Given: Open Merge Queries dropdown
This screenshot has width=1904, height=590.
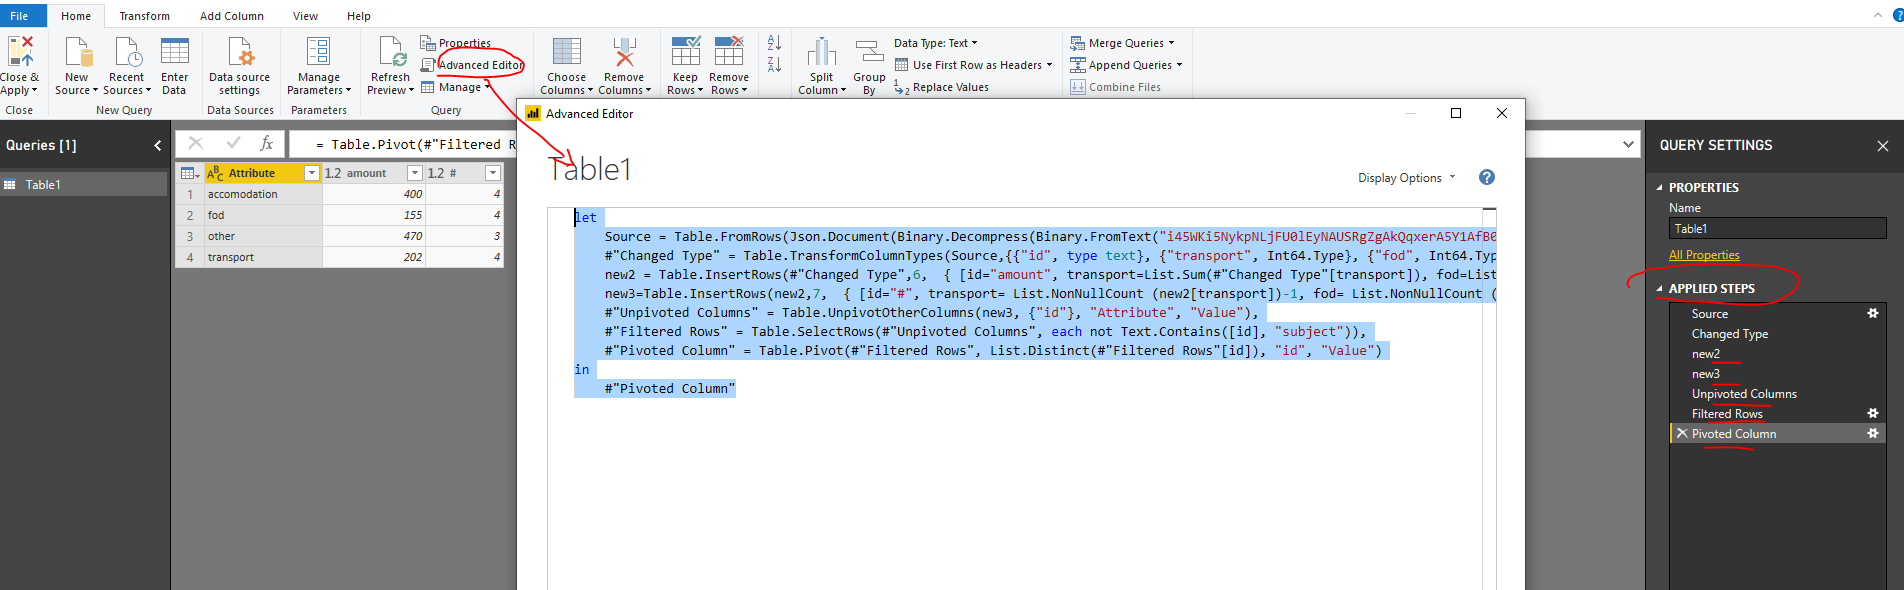Looking at the screenshot, I should click(x=1122, y=43).
